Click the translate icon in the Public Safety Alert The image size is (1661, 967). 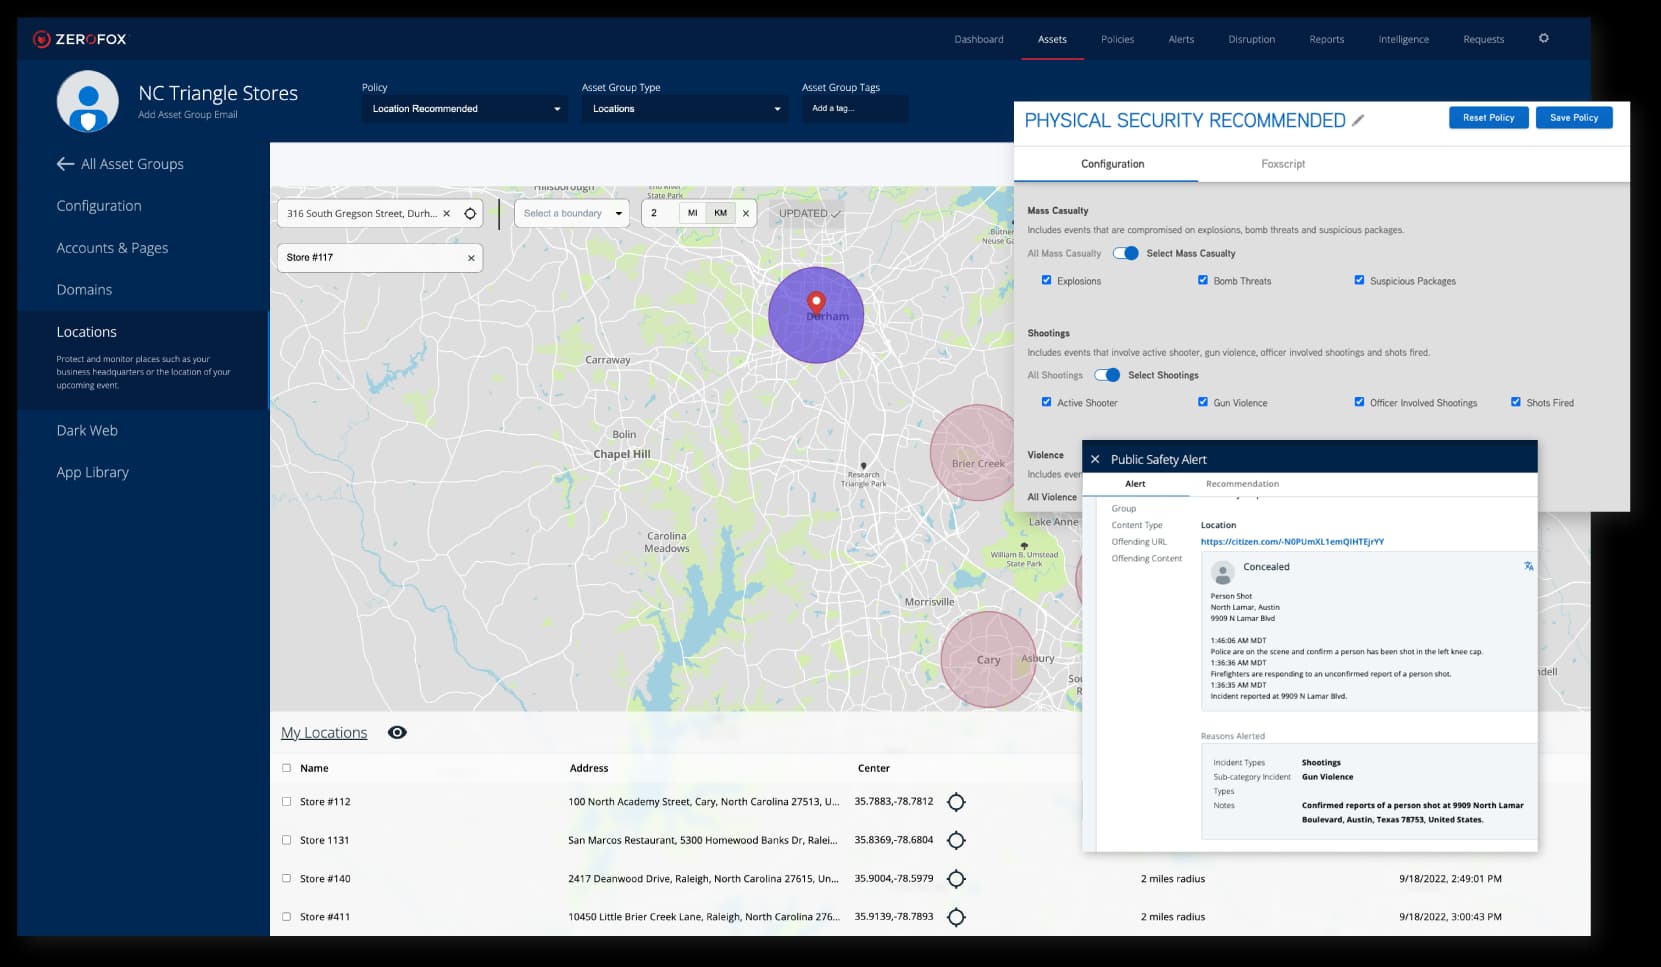[x=1528, y=567]
